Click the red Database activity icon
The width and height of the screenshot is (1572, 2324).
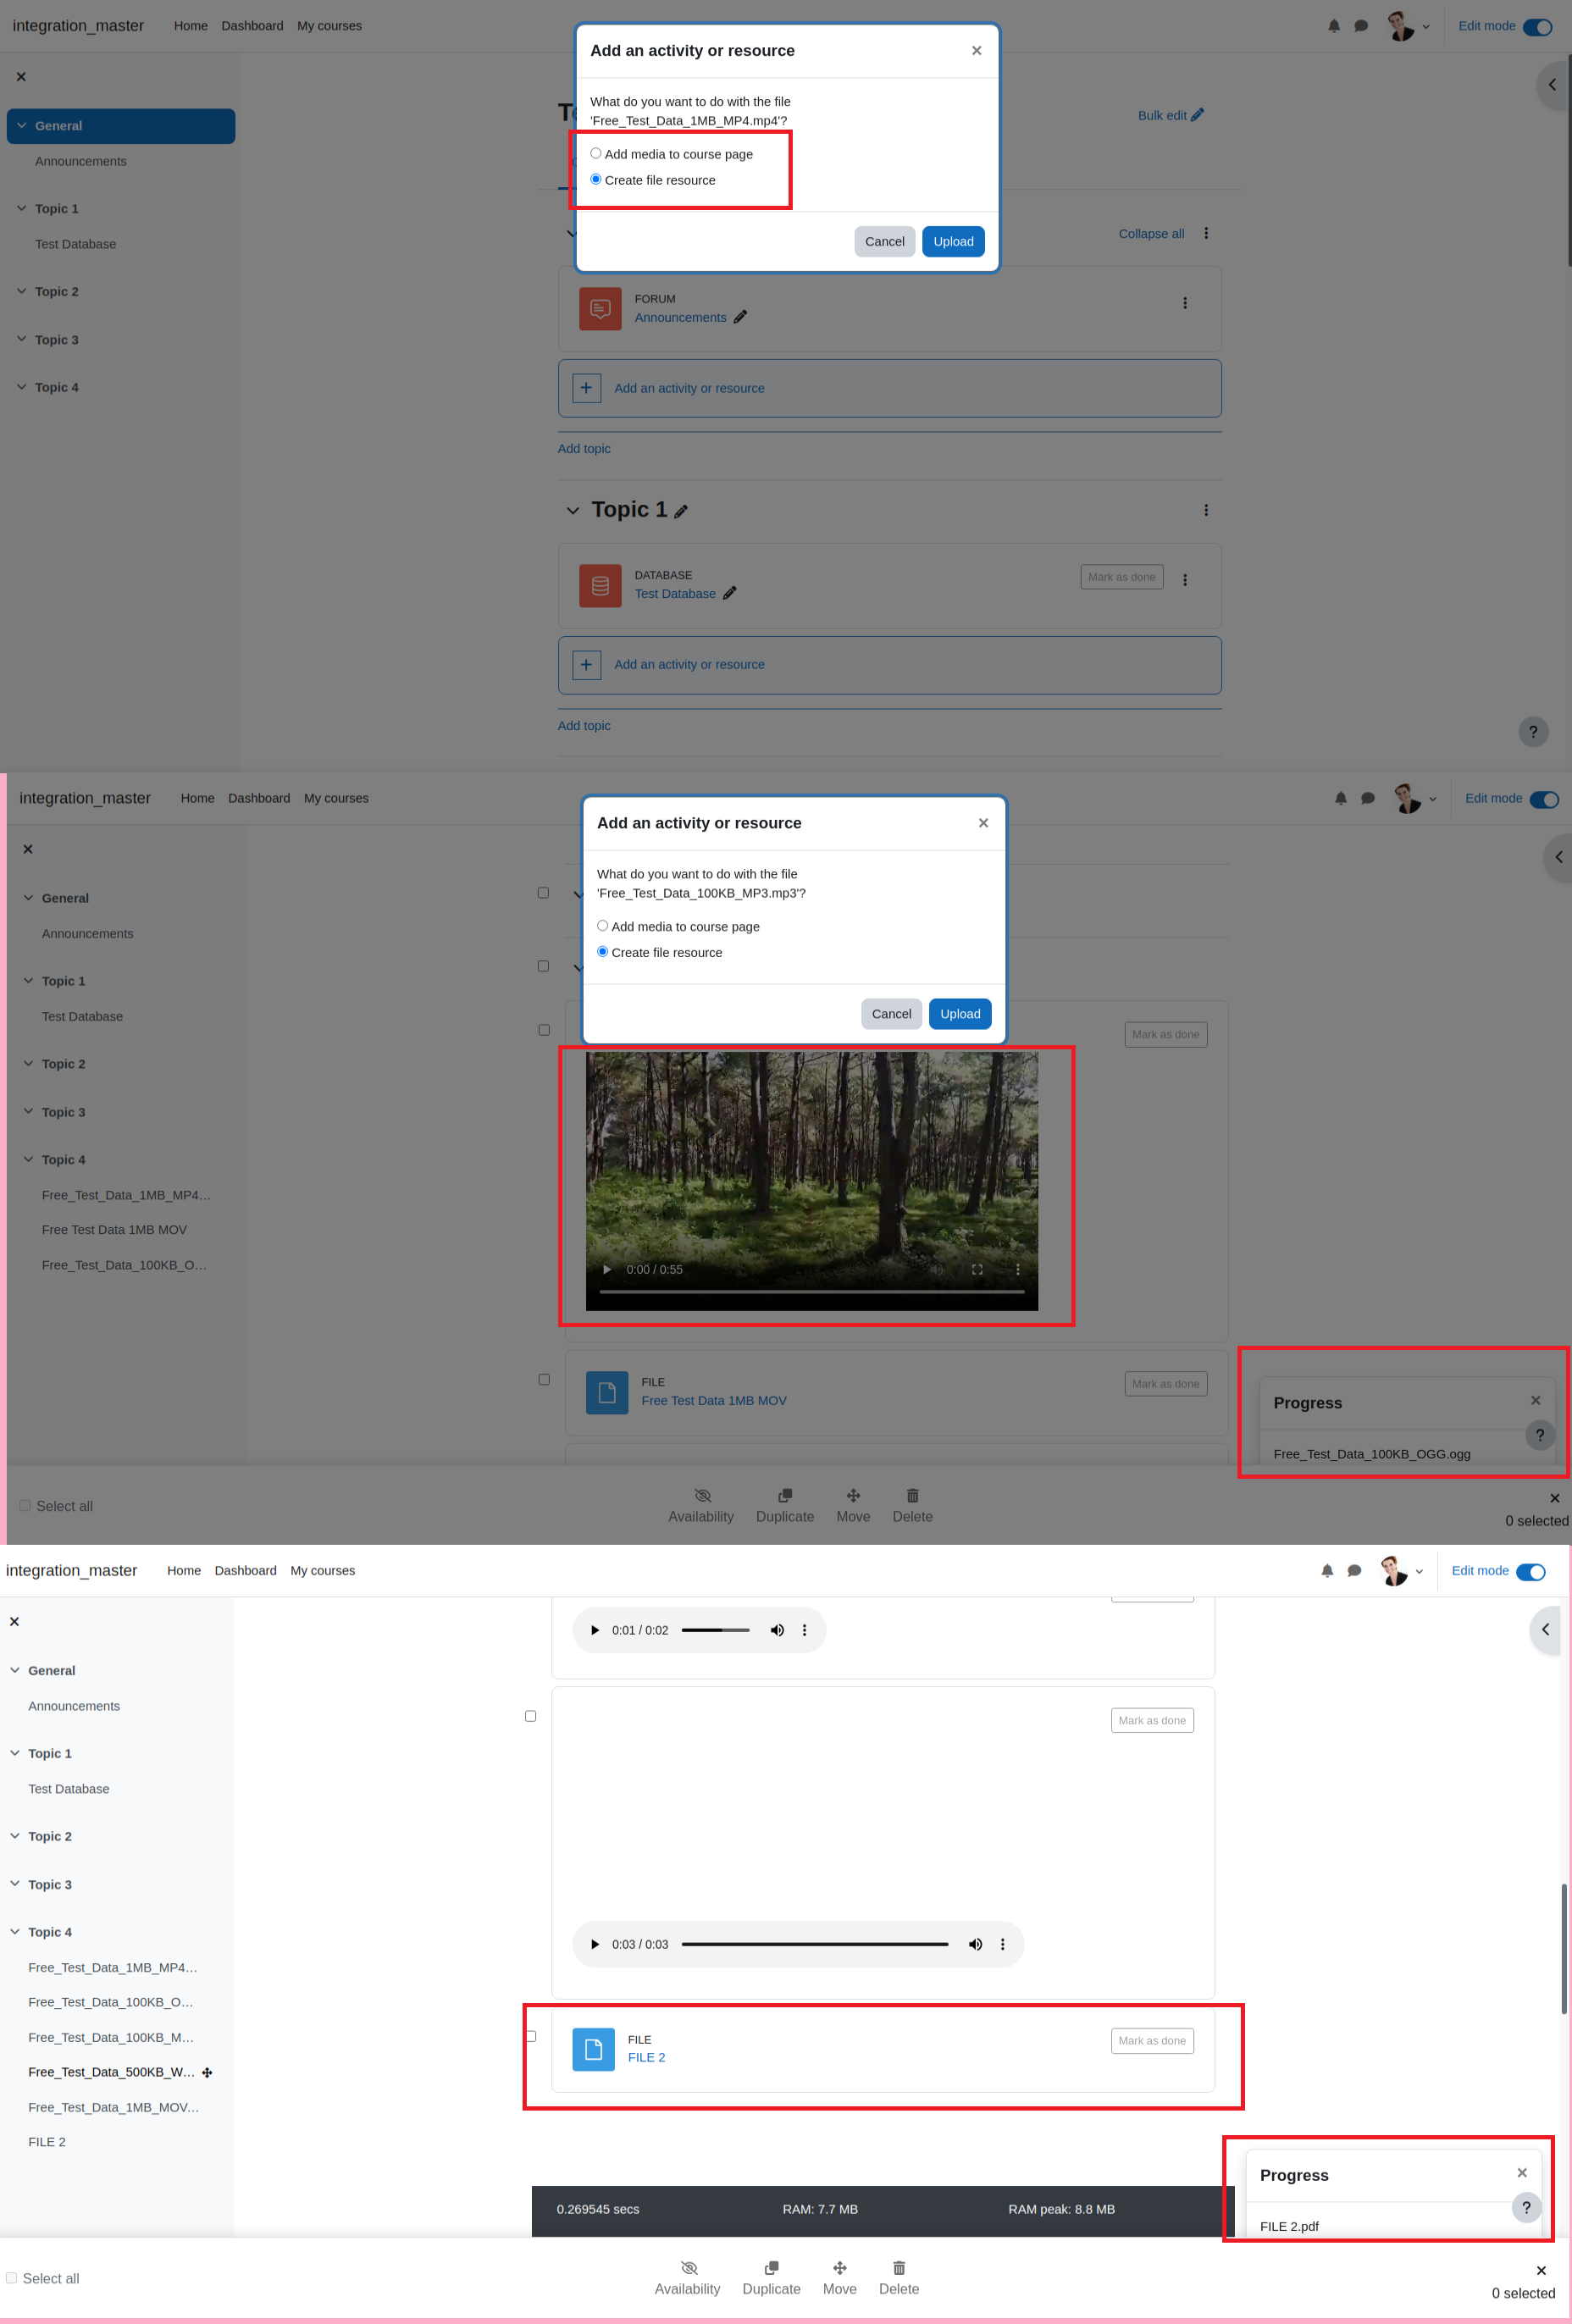(600, 586)
